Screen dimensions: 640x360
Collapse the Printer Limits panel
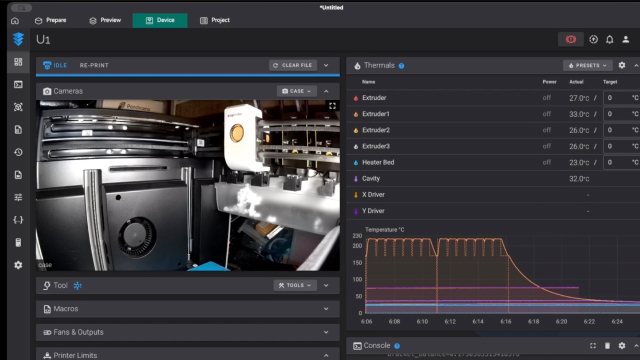(326, 356)
